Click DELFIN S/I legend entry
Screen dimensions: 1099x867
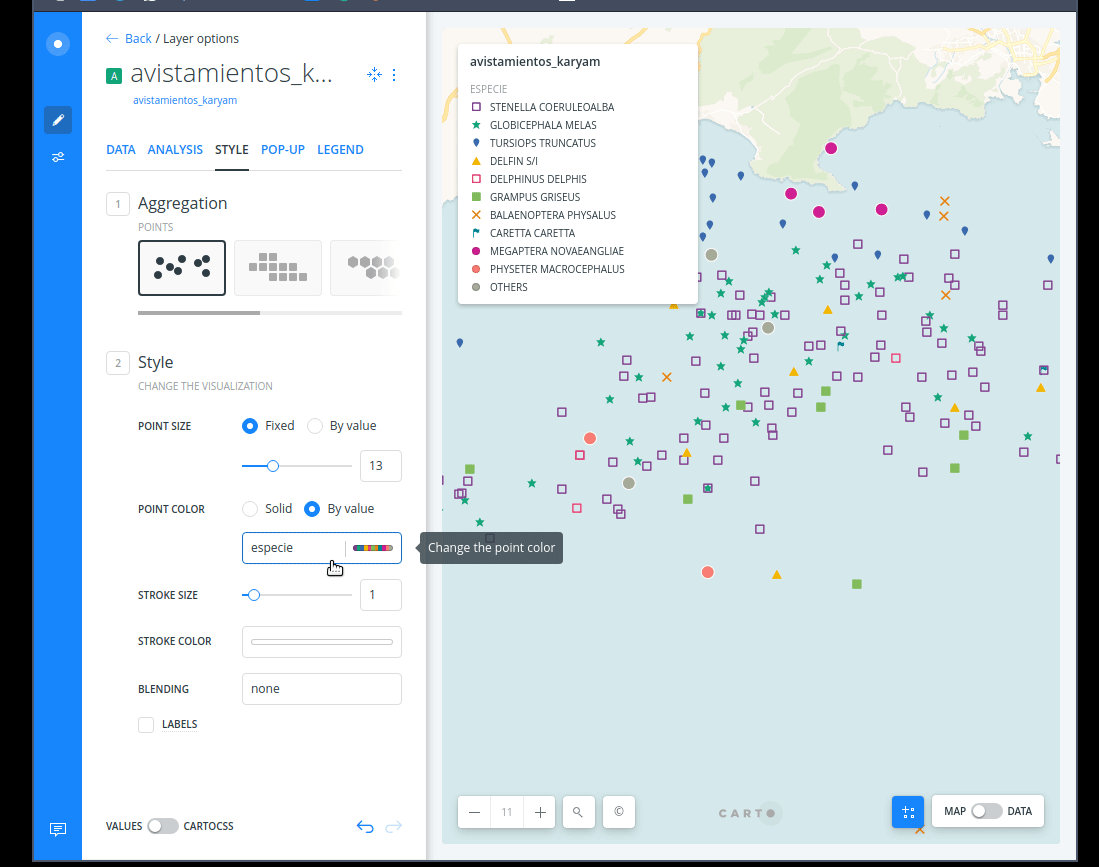click(x=505, y=161)
